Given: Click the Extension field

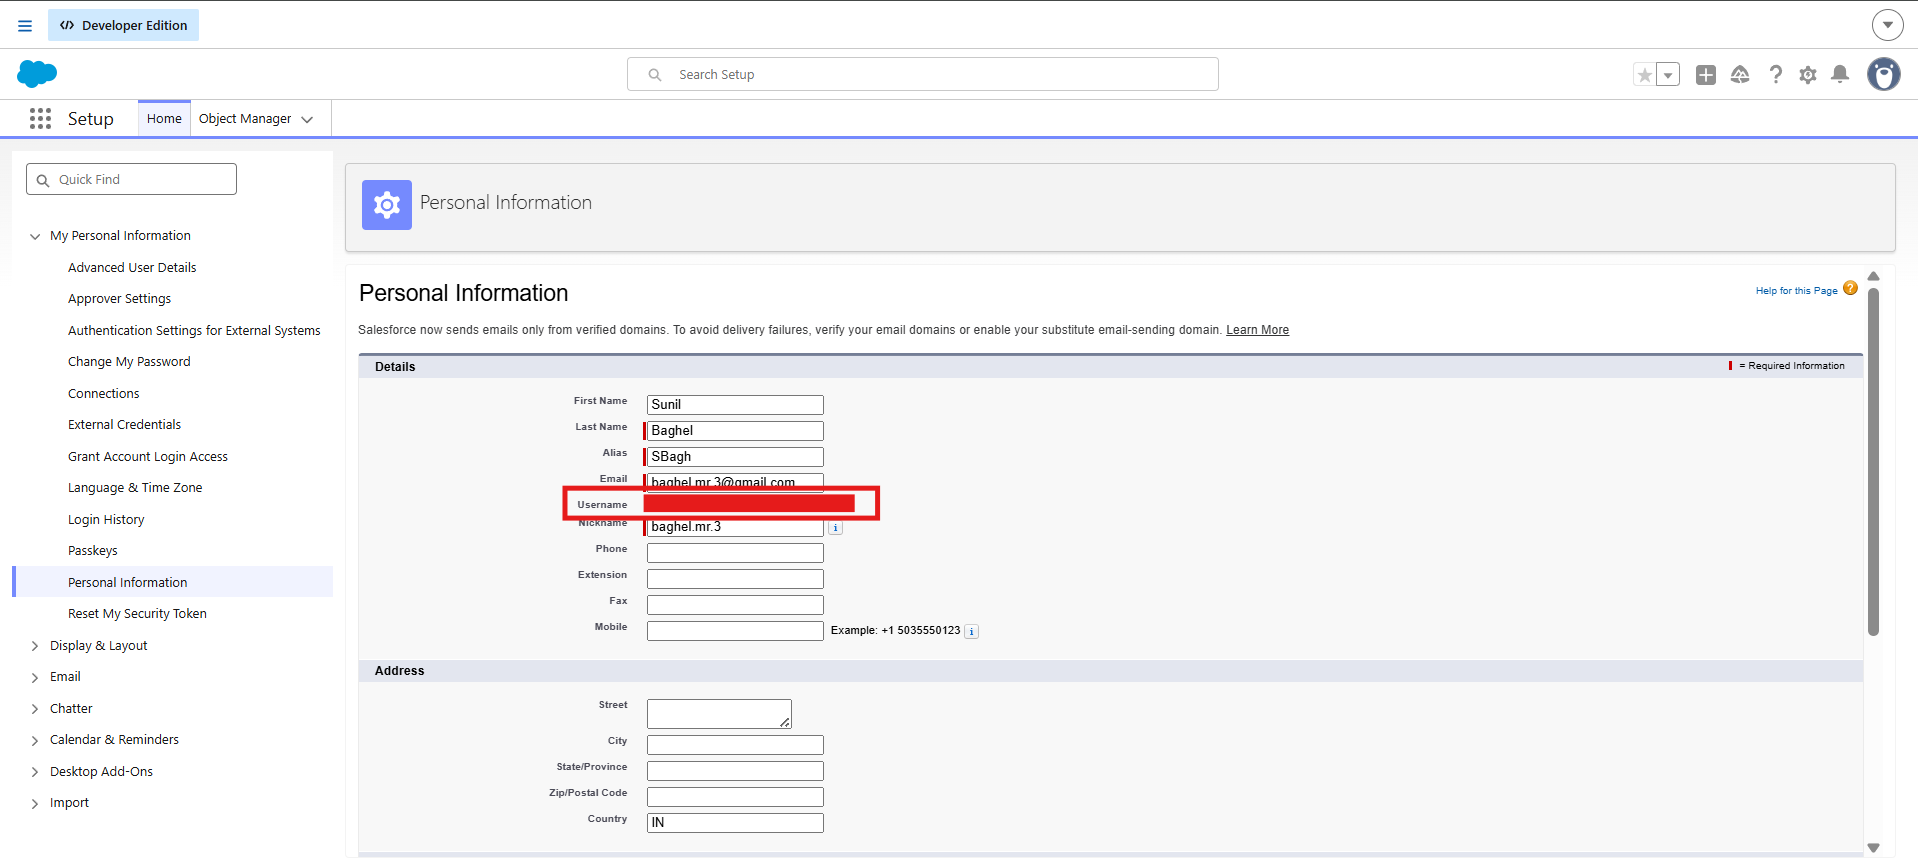Looking at the screenshot, I should tap(735, 578).
